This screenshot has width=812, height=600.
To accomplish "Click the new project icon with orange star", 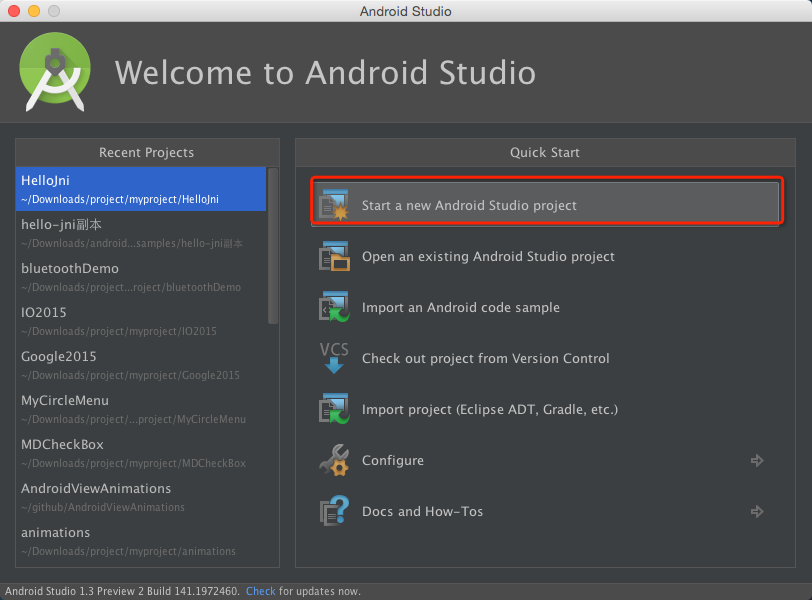I will 334,205.
